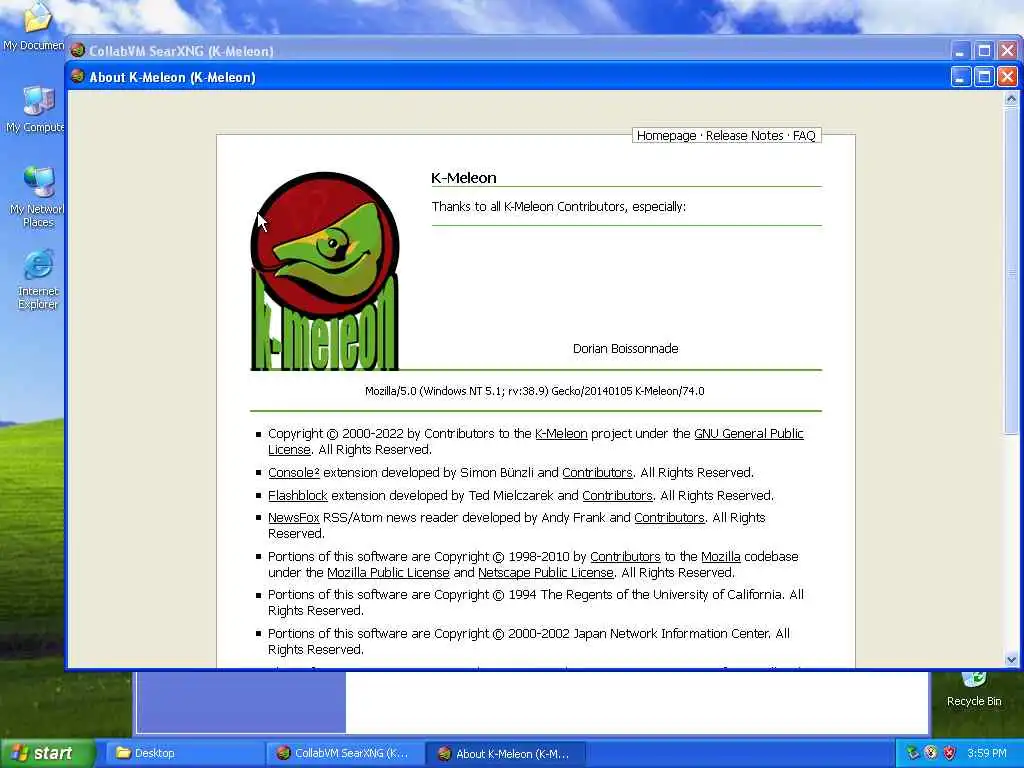Select the Recycle Bin desktop icon
1024x768 pixels.
tap(974, 690)
